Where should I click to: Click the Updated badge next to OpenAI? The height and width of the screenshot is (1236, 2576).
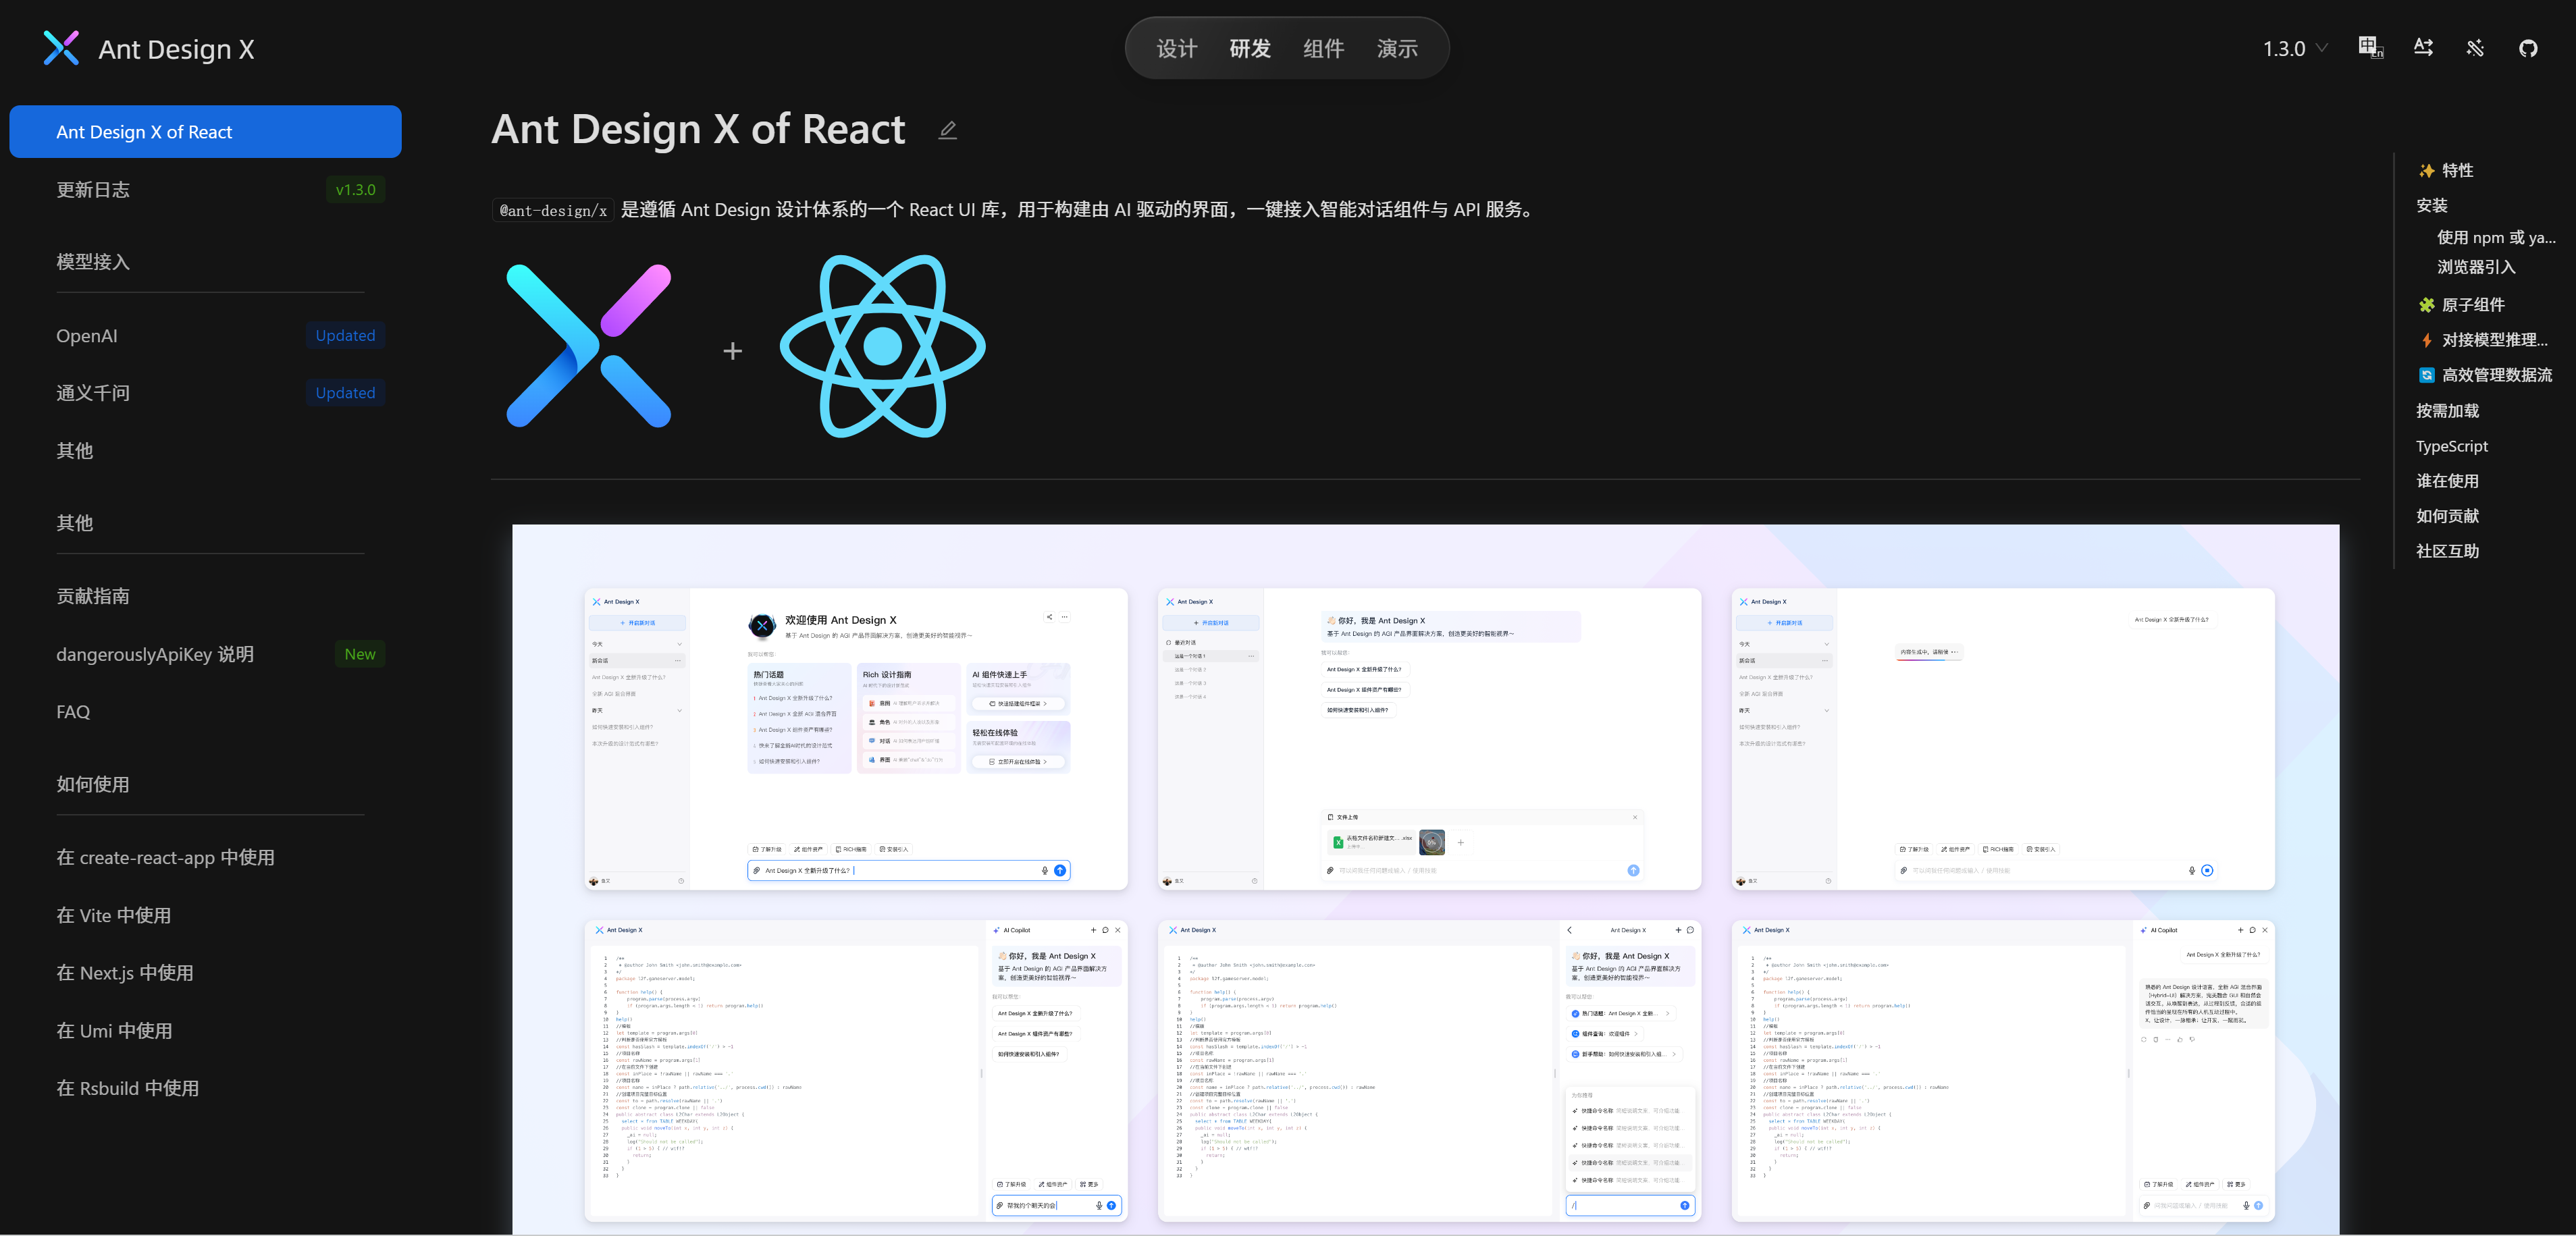[345, 336]
